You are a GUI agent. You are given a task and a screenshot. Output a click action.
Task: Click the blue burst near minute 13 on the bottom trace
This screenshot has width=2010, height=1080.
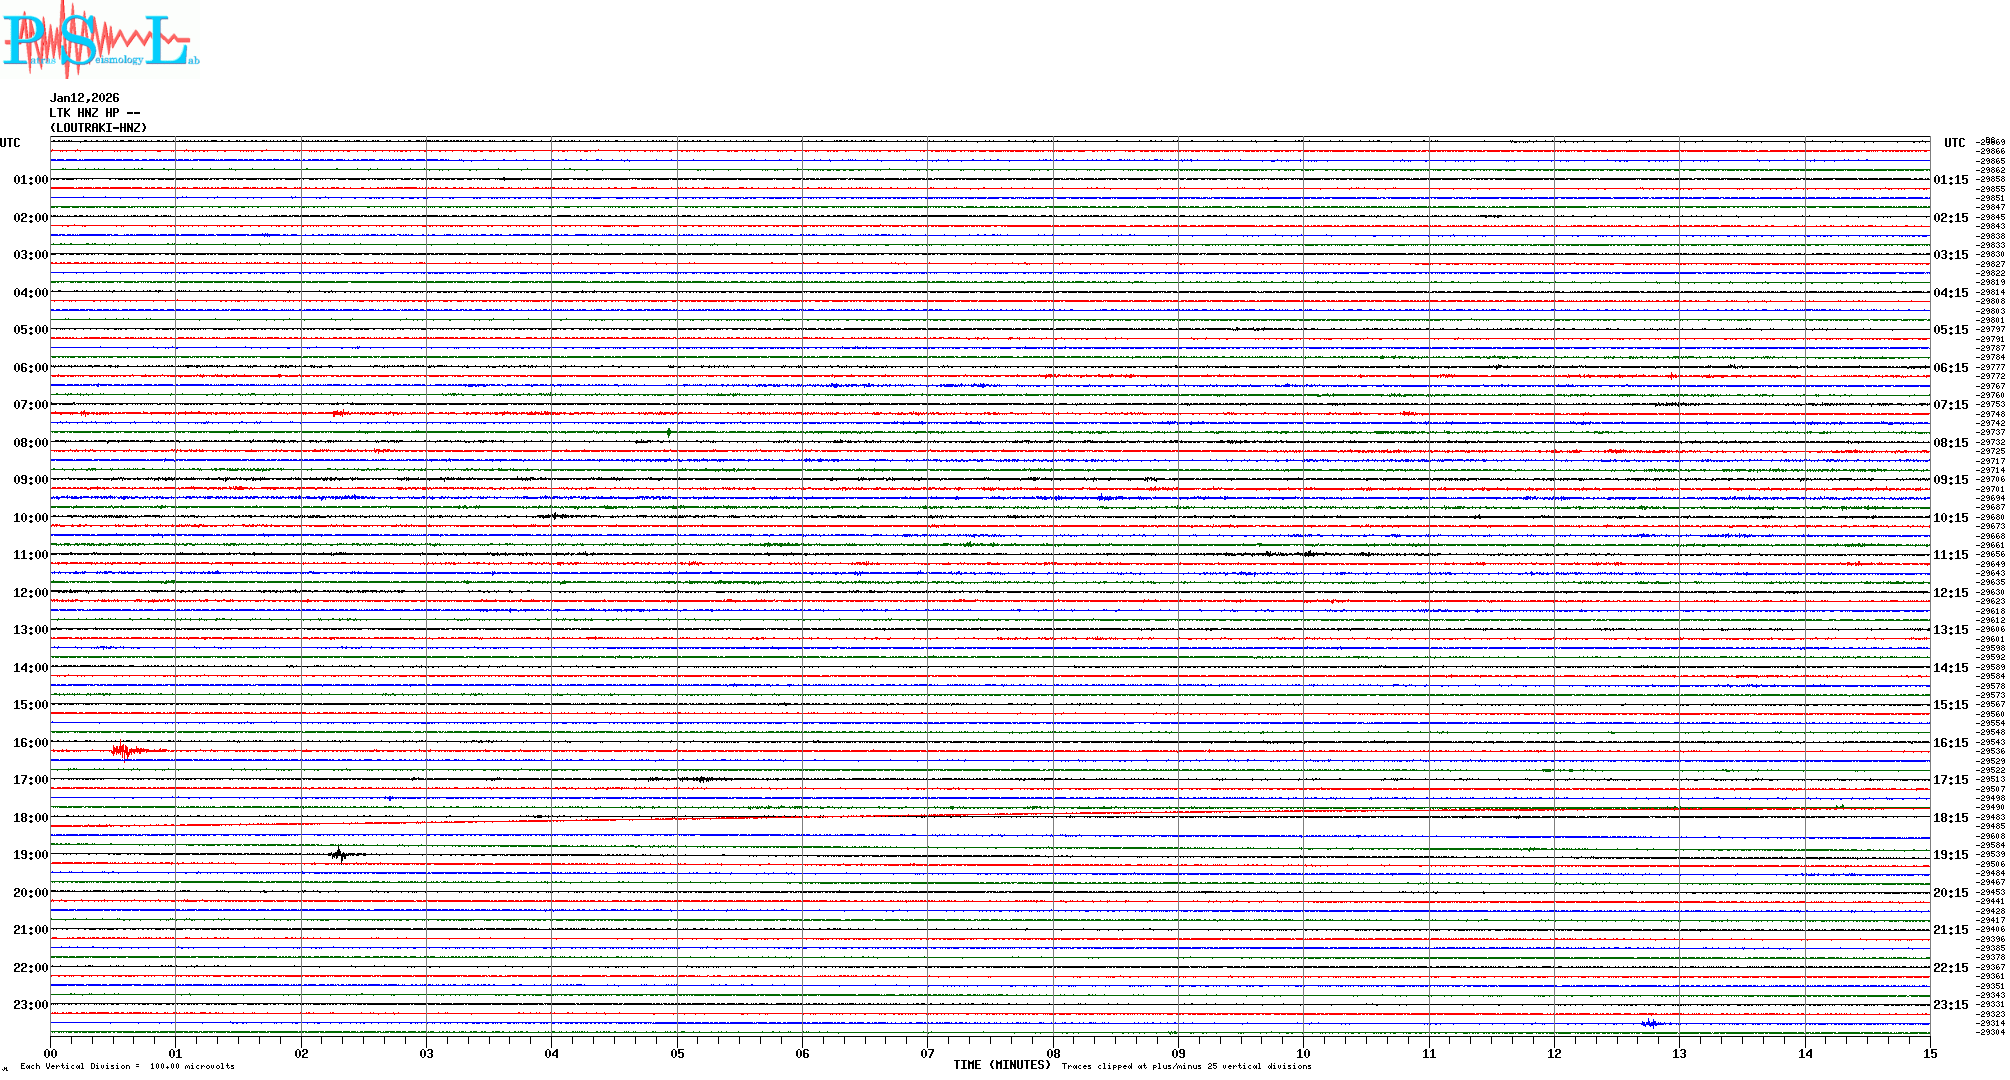1650,1023
